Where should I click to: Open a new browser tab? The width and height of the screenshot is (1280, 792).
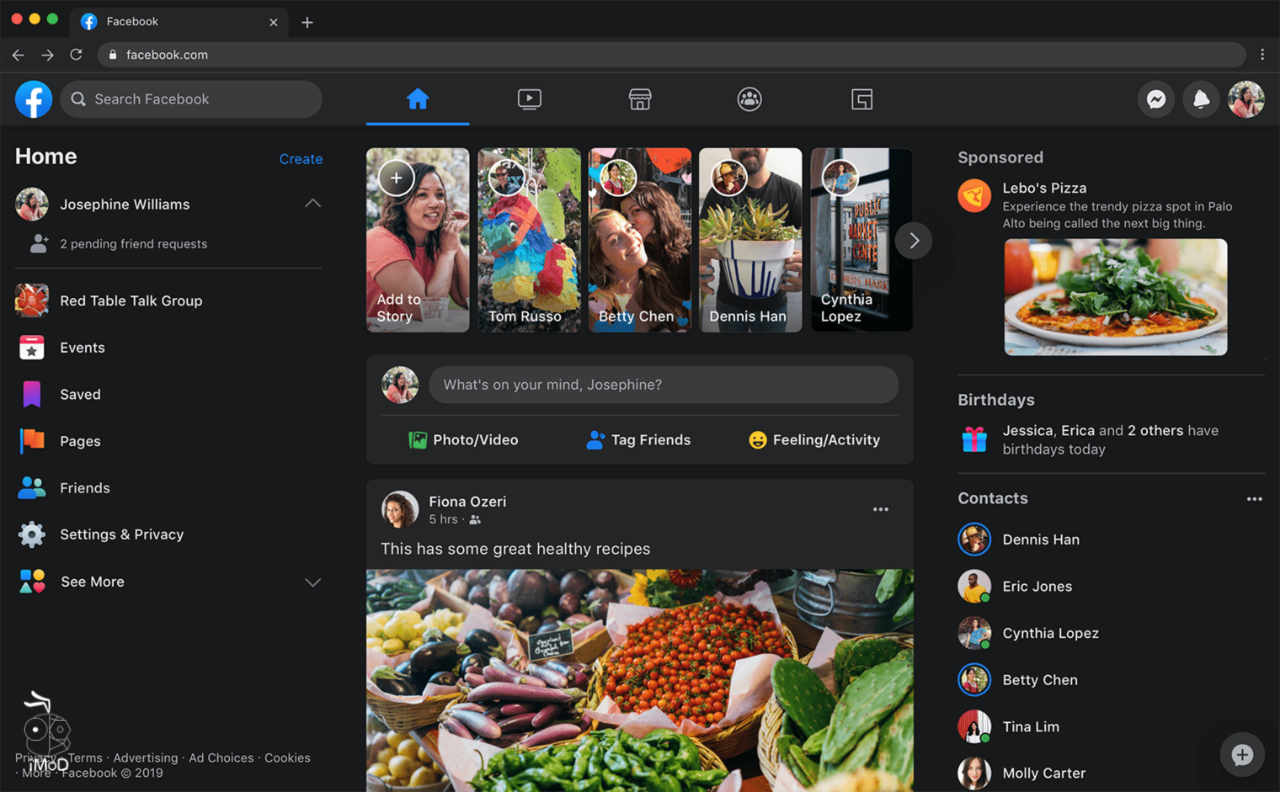click(307, 22)
